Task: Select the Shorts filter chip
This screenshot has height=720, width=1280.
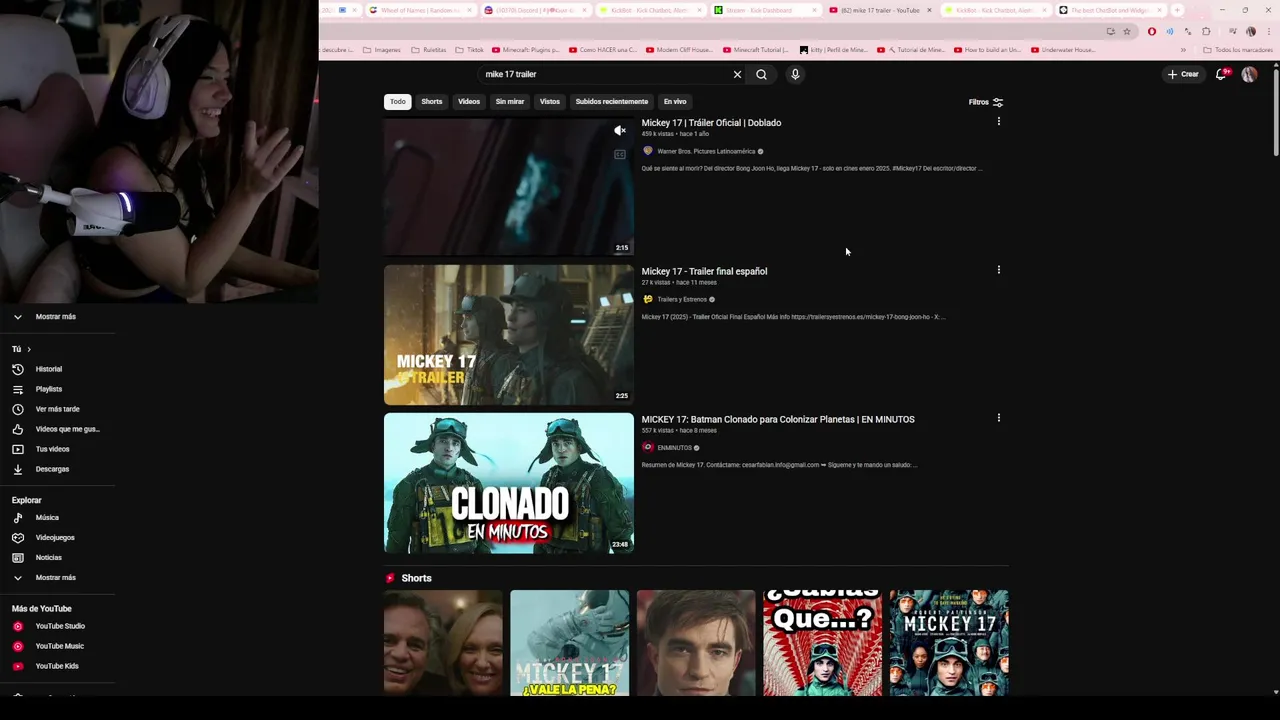Action: tap(432, 101)
